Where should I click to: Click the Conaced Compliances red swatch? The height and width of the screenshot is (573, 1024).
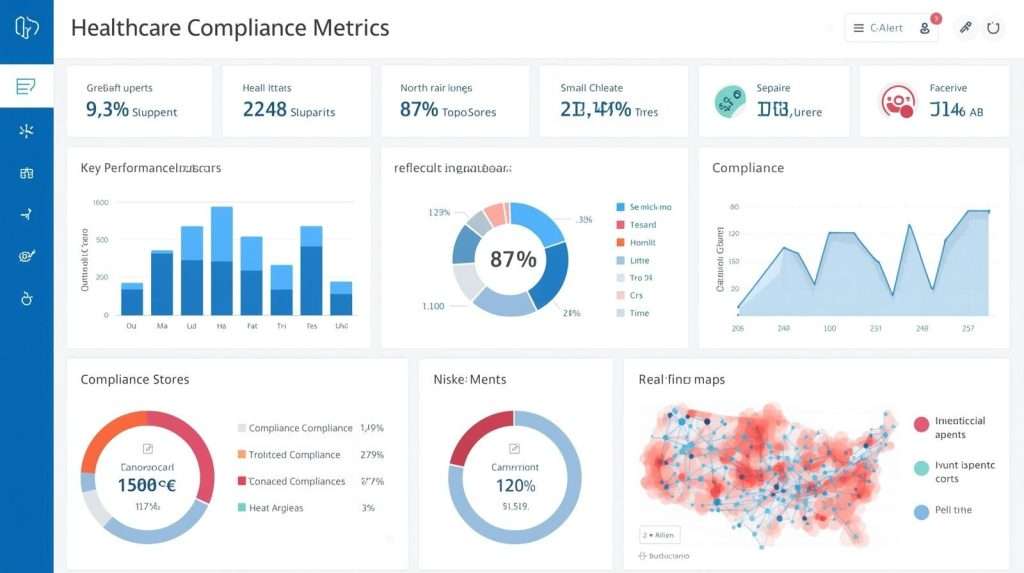click(242, 481)
